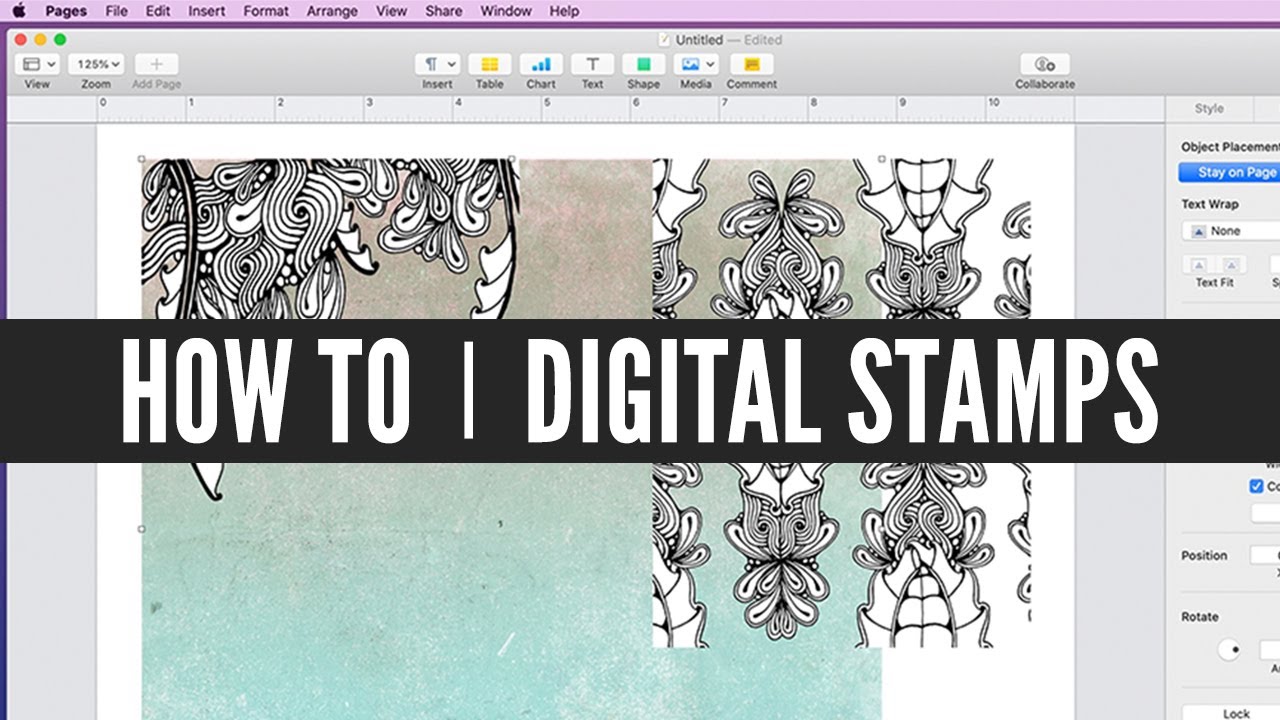
Task: Click the Collaborate toolbar icon
Action: click(1045, 64)
